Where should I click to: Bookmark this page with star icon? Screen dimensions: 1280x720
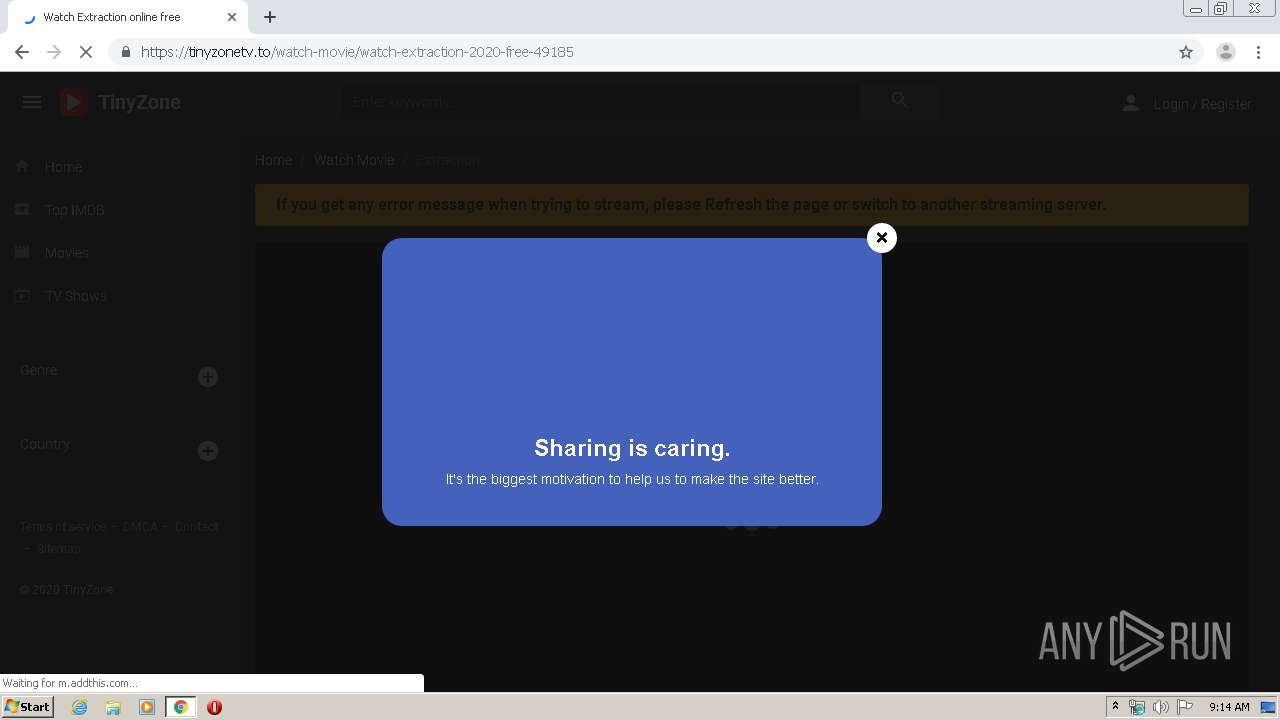tap(1186, 52)
